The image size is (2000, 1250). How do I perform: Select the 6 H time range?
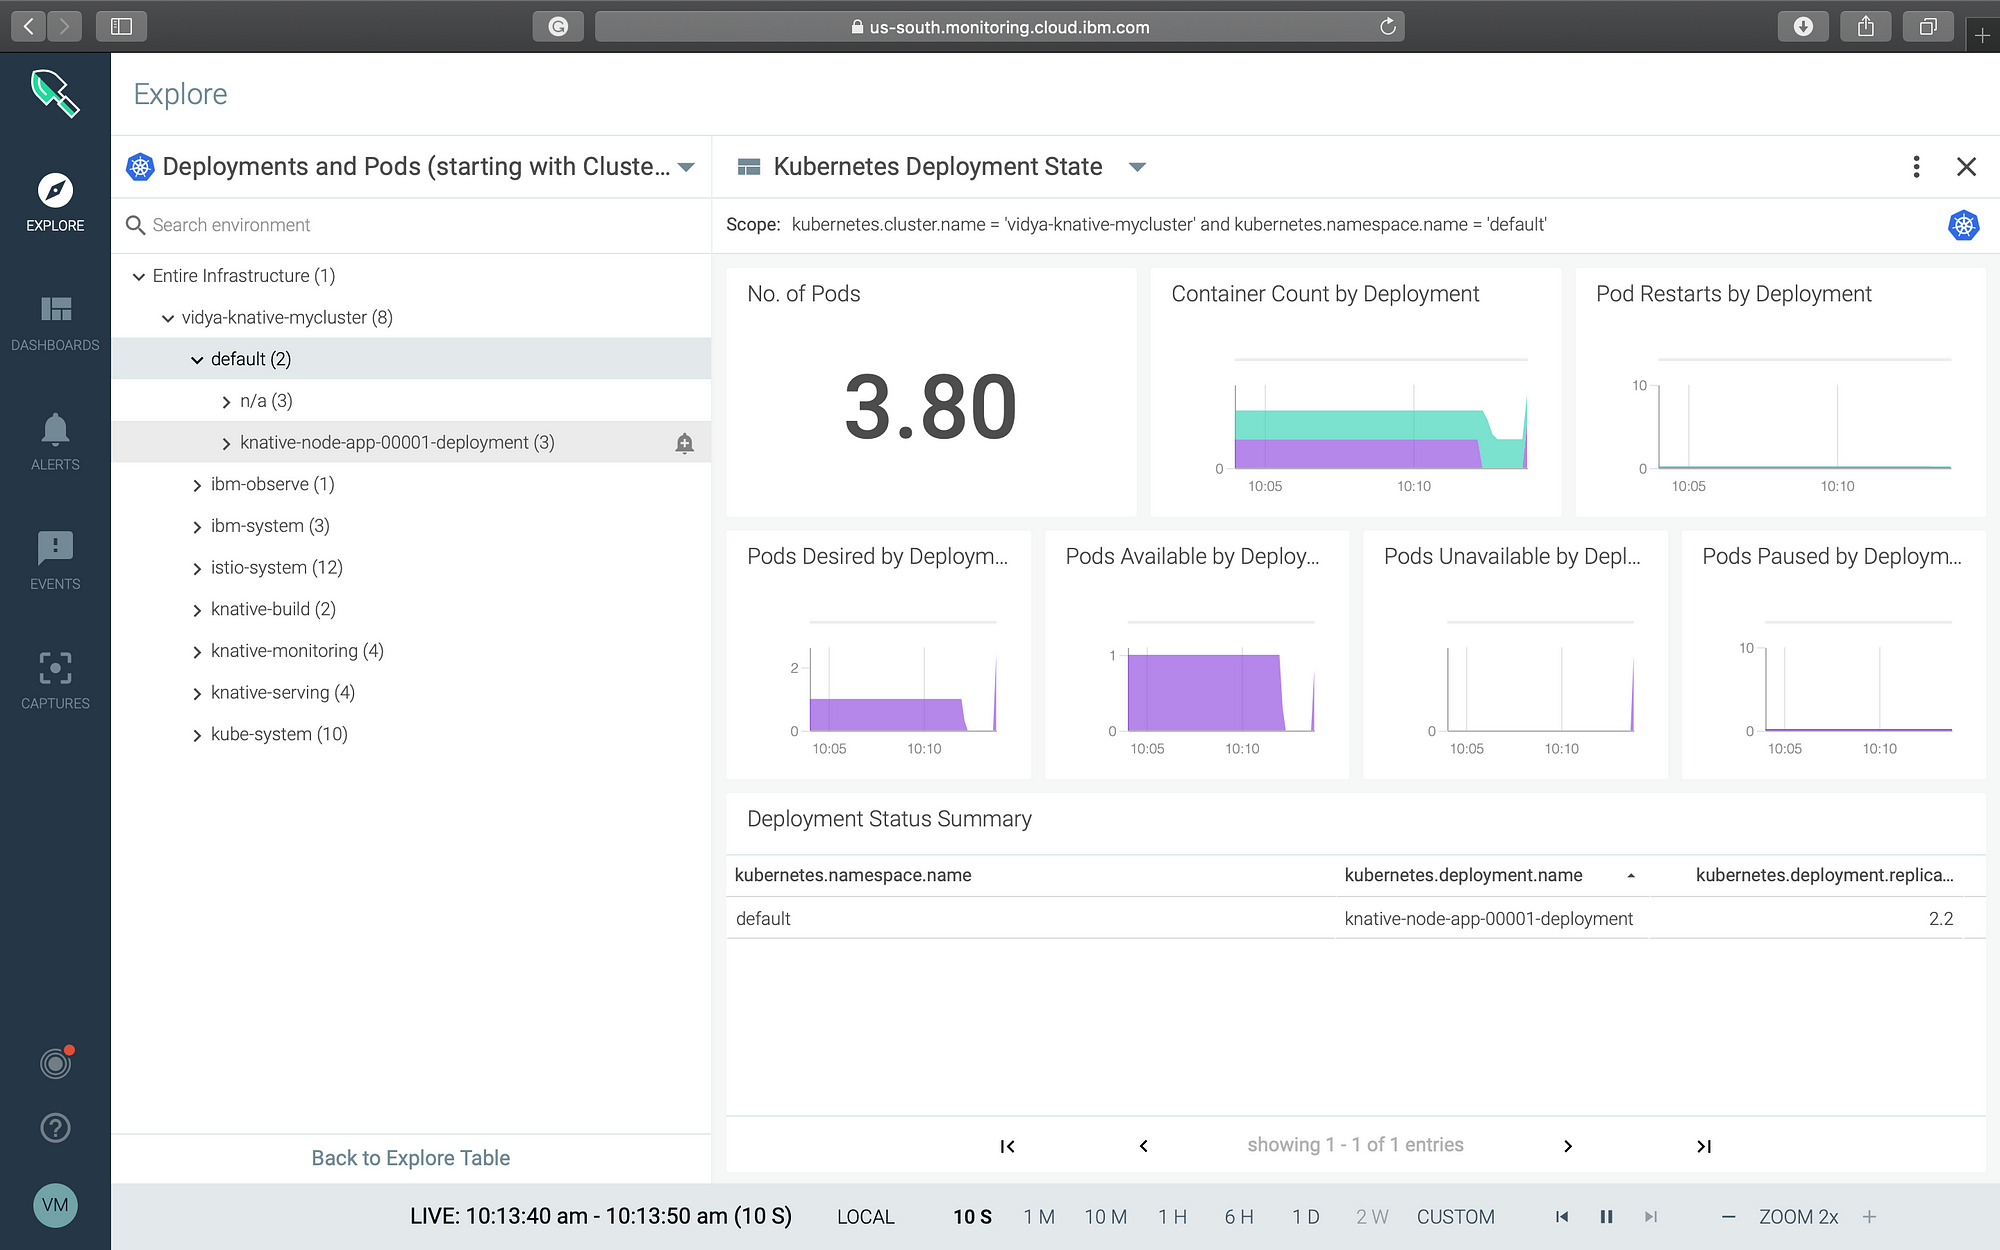tap(1239, 1217)
